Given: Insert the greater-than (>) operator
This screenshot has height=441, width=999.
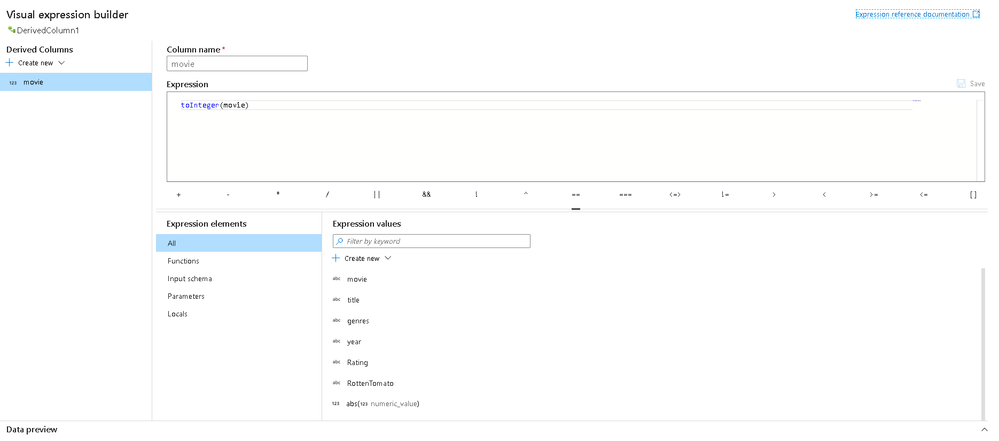Looking at the screenshot, I should (774, 194).
